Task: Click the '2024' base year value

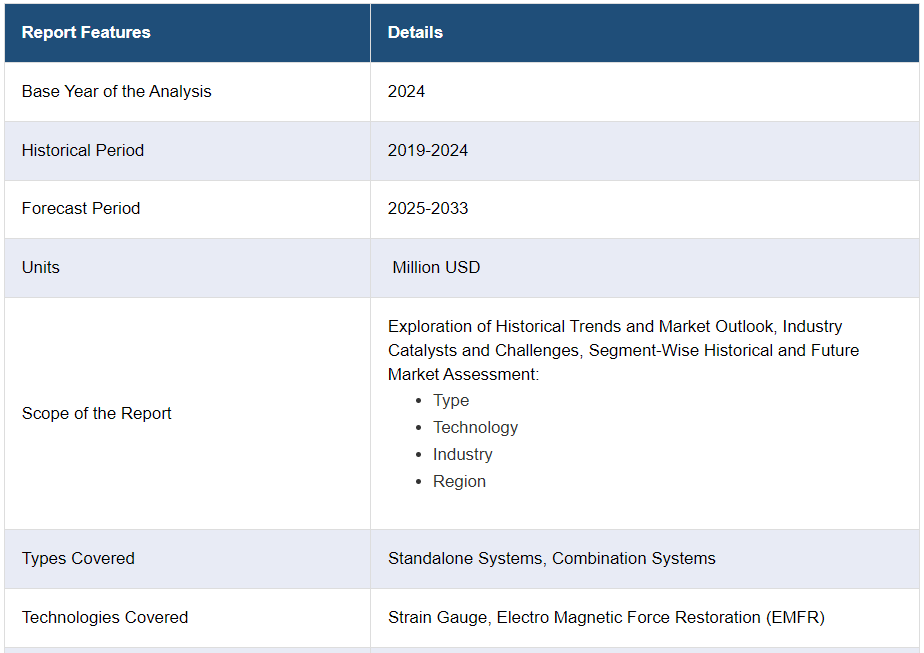Action: pyautogui.click(x=406, y=91)
